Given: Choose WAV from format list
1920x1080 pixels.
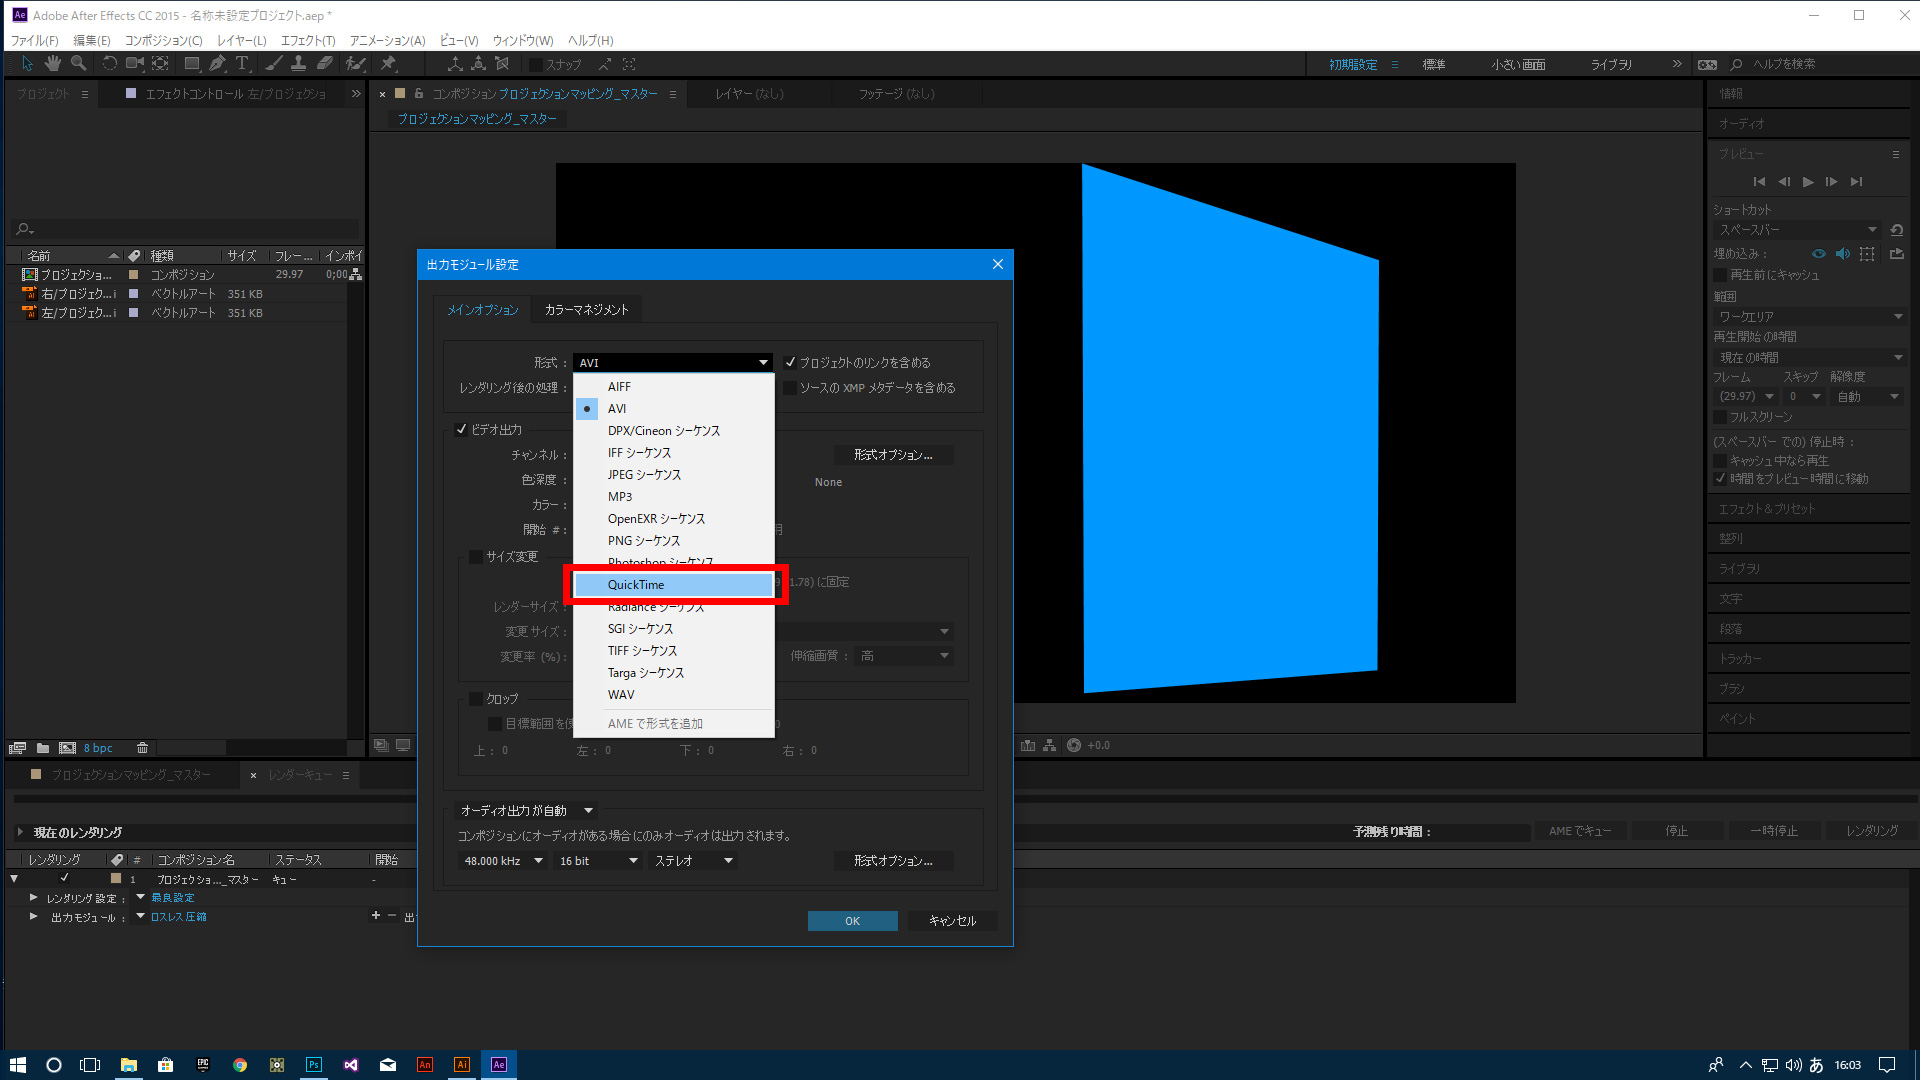Looking at the screenshot, I should click(674, 695).
